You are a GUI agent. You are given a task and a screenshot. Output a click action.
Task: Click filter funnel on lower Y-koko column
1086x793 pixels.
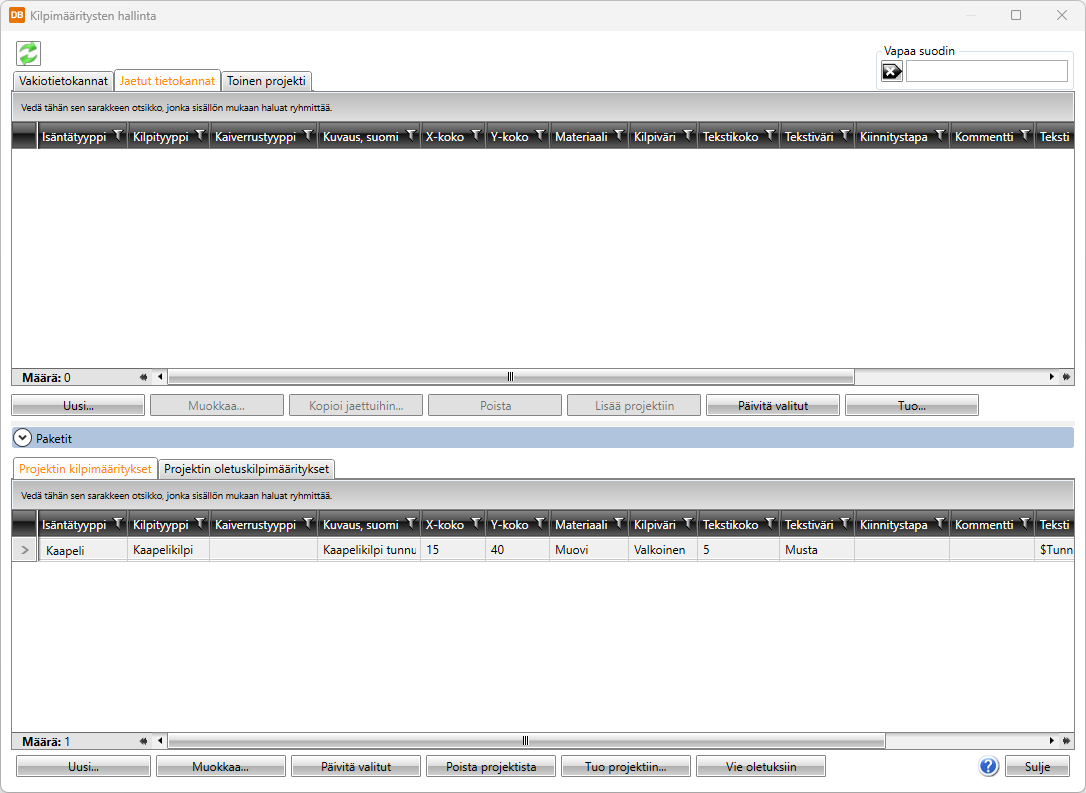(540, 523)
